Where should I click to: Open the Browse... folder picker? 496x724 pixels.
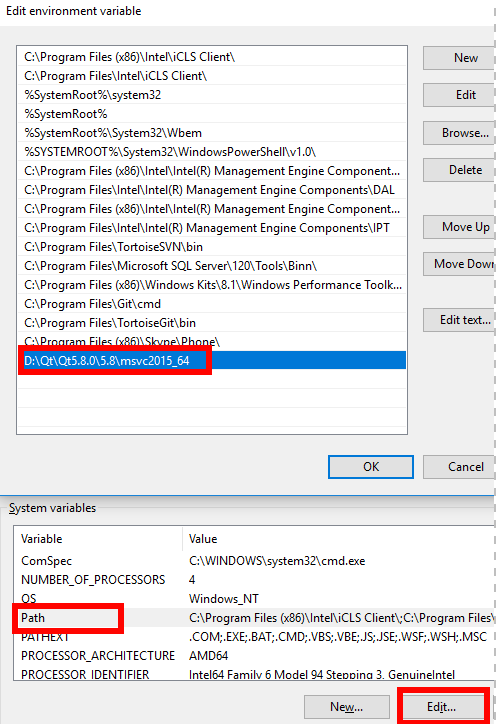coord(459,133)
